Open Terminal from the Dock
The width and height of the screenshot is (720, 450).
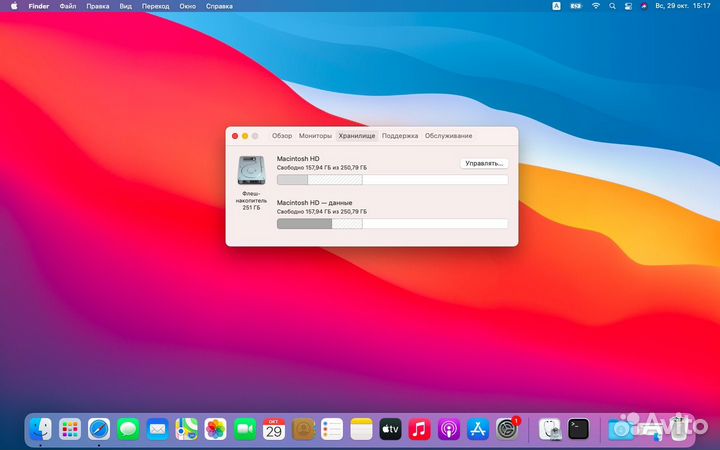click(x=579, y=430)
